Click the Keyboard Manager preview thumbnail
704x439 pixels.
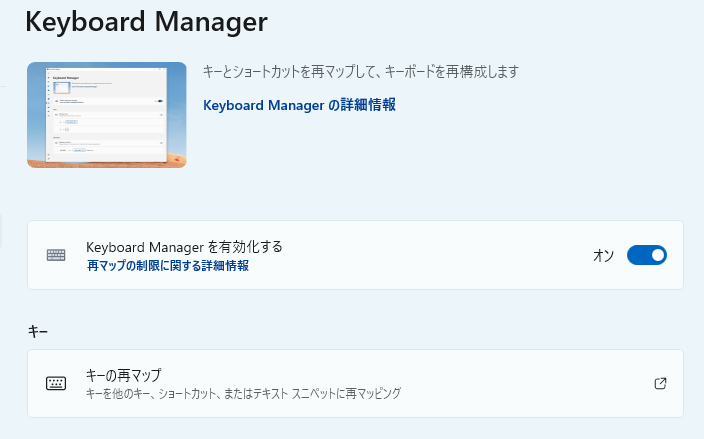(106, 115)
